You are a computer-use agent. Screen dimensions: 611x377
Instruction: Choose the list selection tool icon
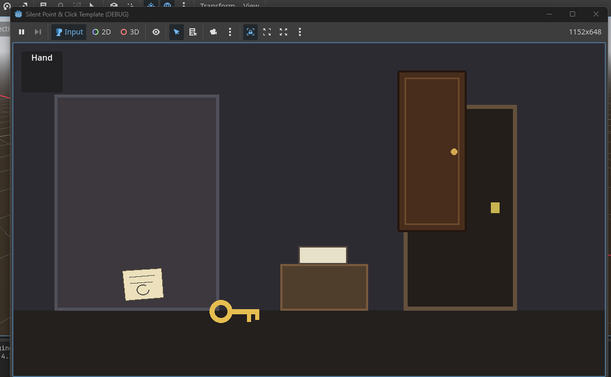[192, 32]
